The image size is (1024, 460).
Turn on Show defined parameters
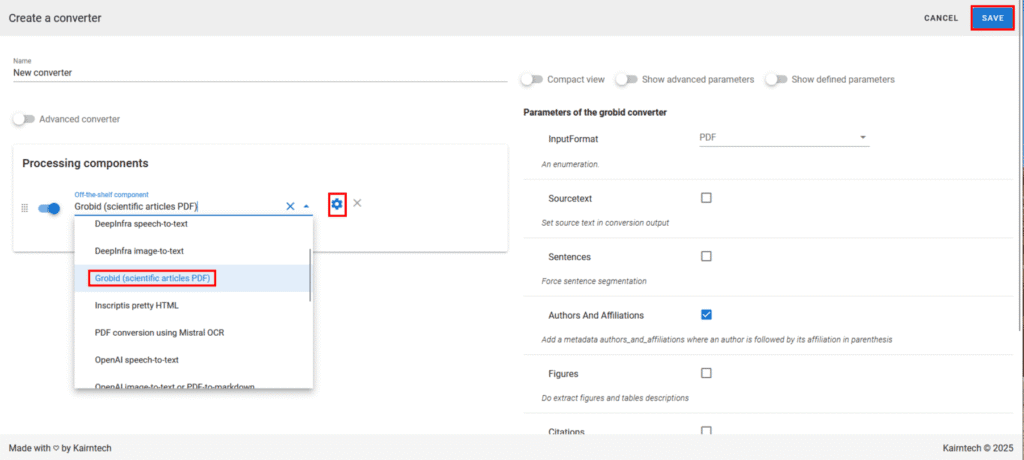point(776,79)
